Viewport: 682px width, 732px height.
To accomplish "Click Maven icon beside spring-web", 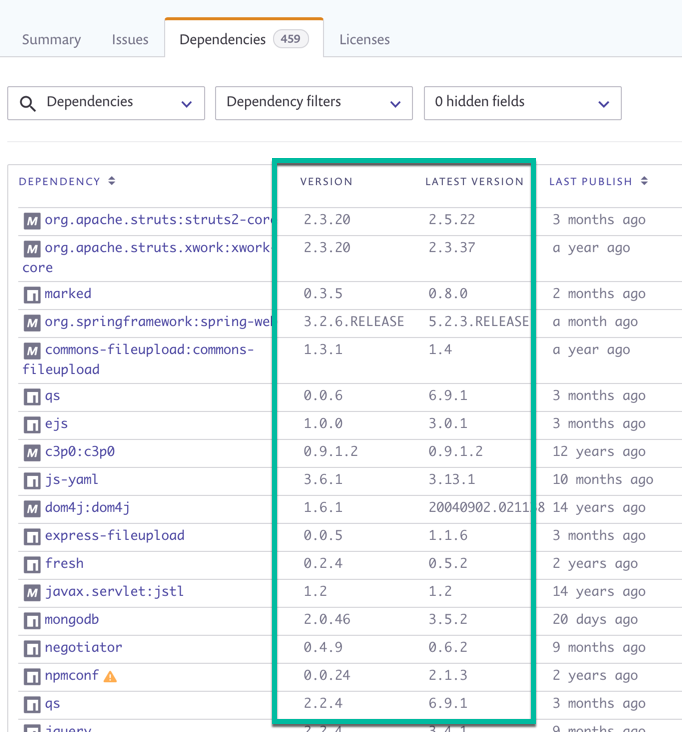I will pyautogui.click(x=32, y=323).
